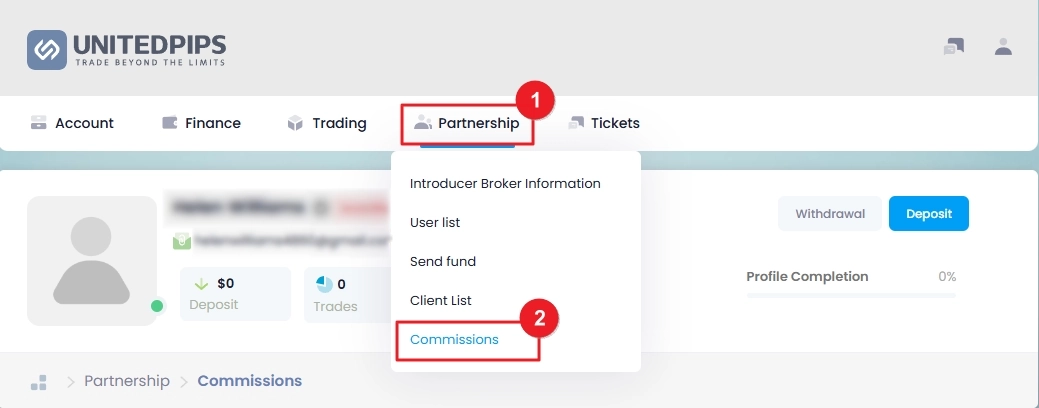Click the Finance wallet icon
The width and height of the screenshot is (1039, 408).
click(x=170, y=123)
